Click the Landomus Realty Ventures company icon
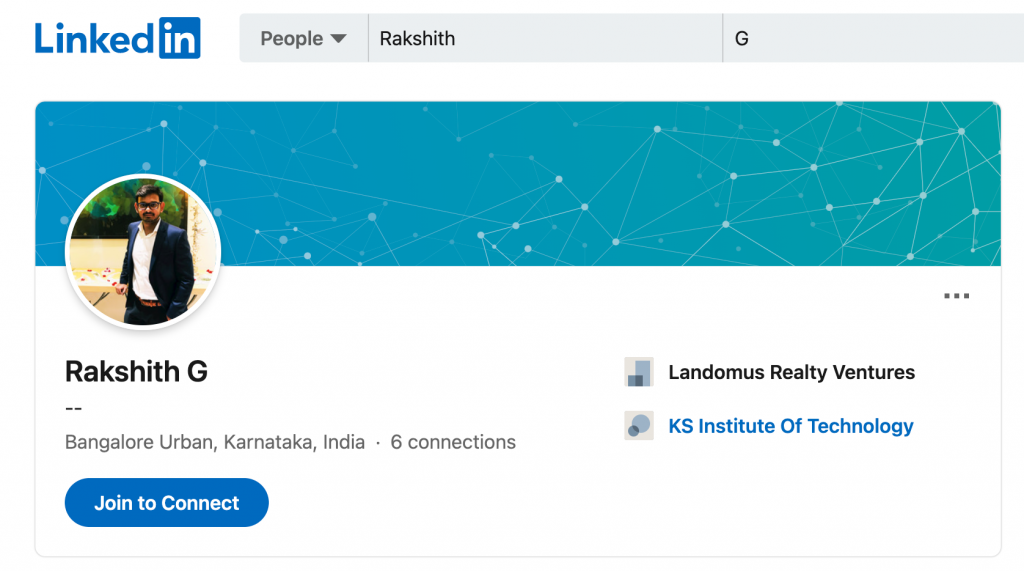Screen dimensions: 1024x571 [639, 373]
